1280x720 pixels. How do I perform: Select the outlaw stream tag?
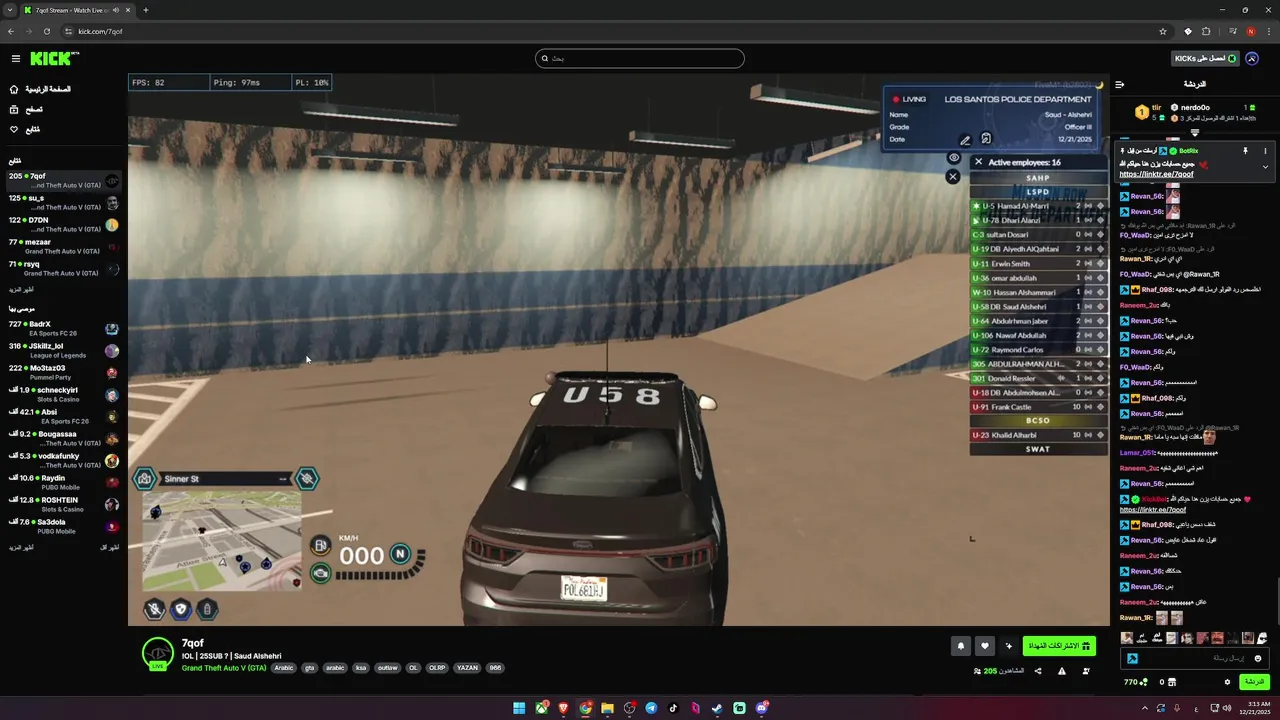(387, 668)
